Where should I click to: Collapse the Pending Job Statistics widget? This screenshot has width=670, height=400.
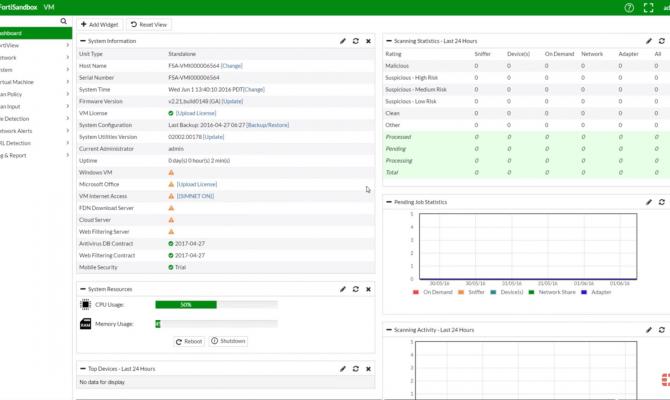[x=389, y=202]
